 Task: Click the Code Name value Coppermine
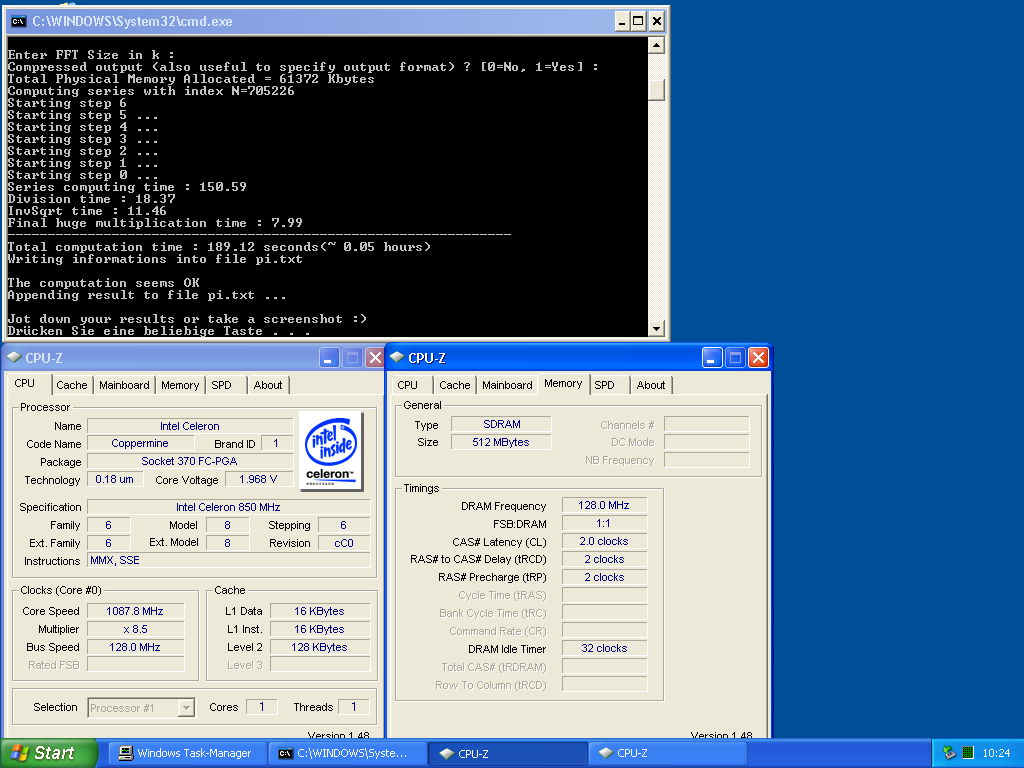pyautogui.click(x=140, y=443)
